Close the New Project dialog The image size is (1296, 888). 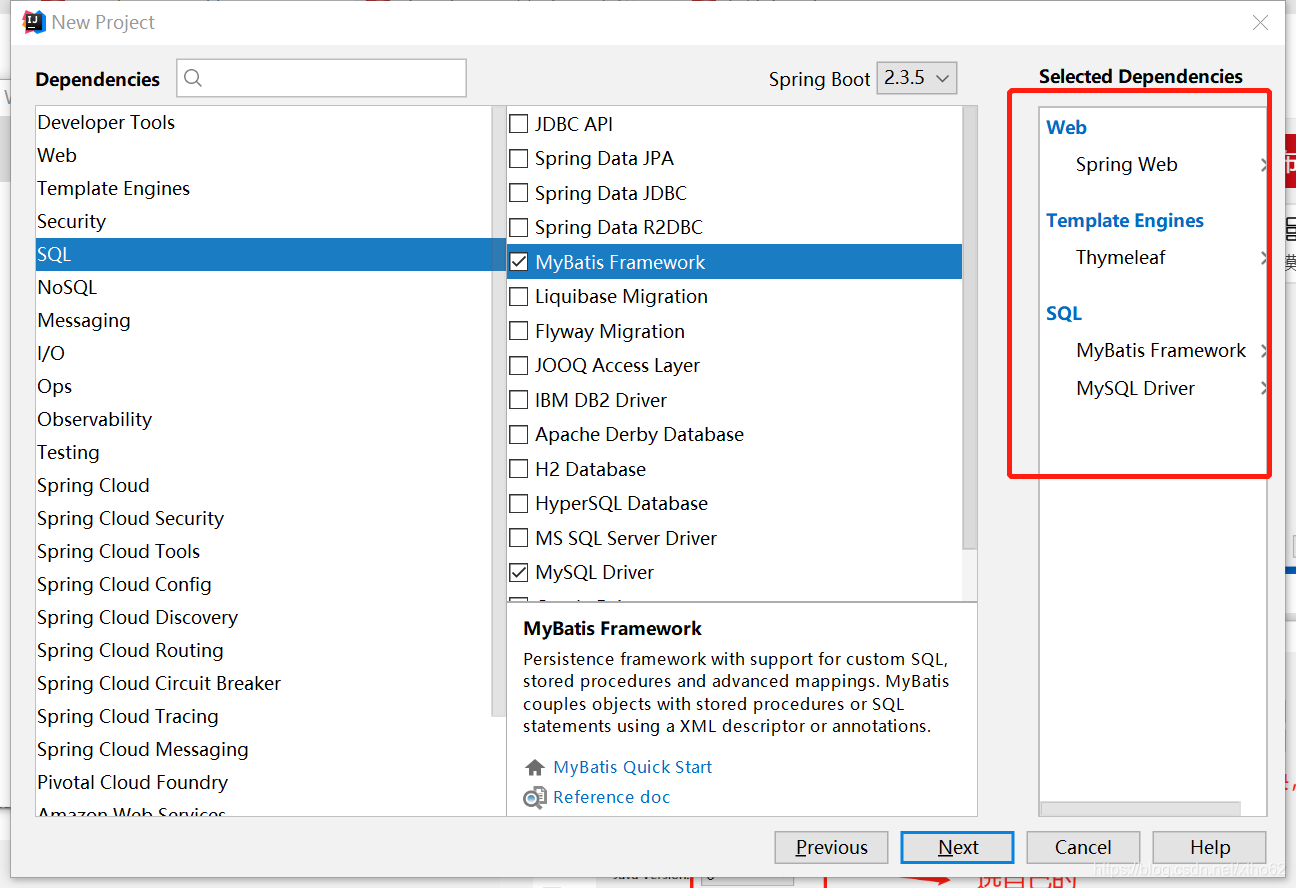[1260, 23]
